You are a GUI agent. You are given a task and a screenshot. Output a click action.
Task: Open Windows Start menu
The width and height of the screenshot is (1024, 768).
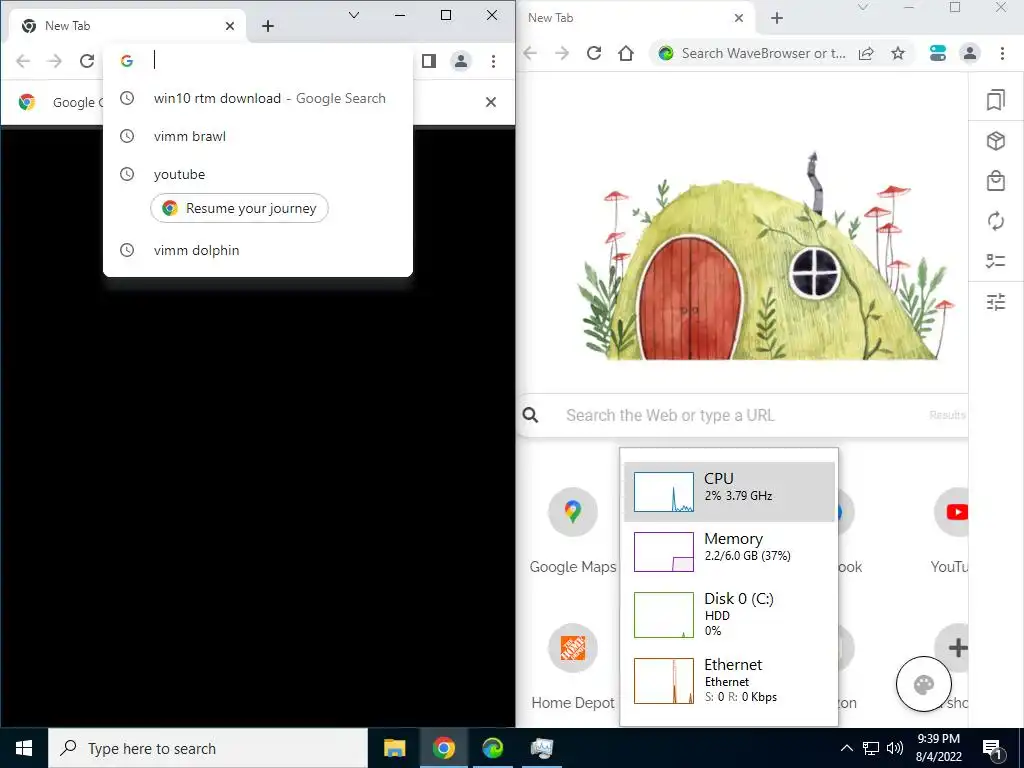24,748
